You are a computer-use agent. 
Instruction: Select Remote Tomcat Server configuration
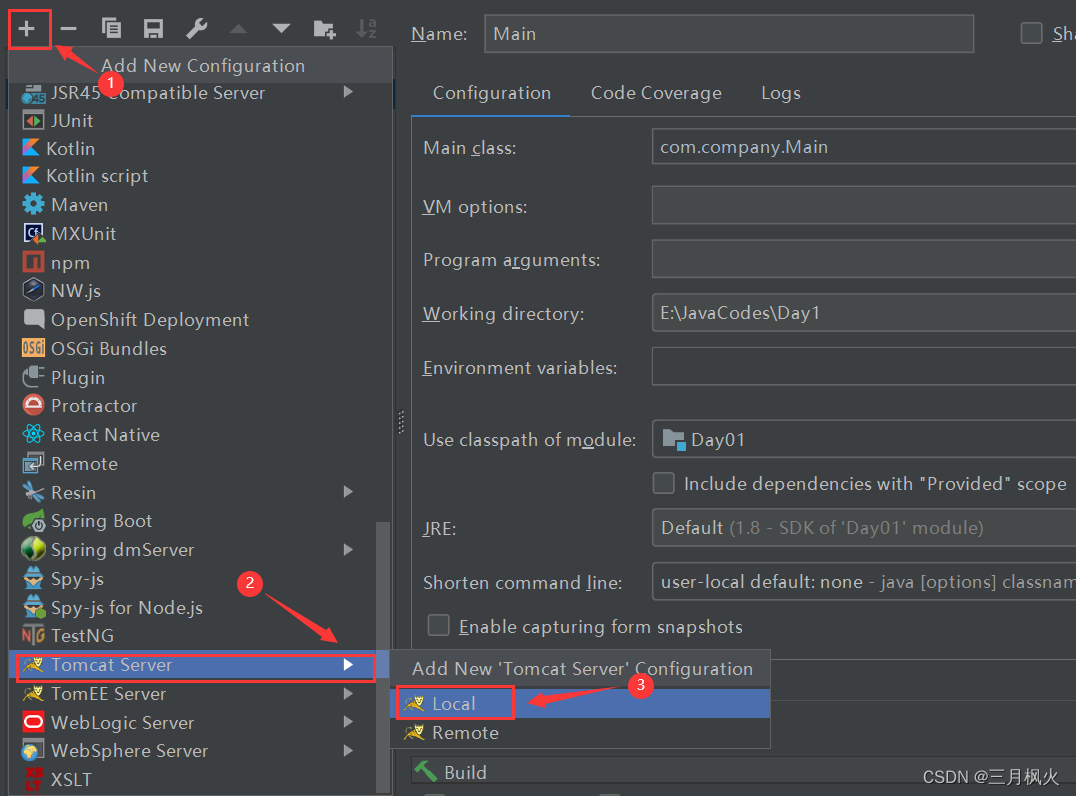(581, 734)
